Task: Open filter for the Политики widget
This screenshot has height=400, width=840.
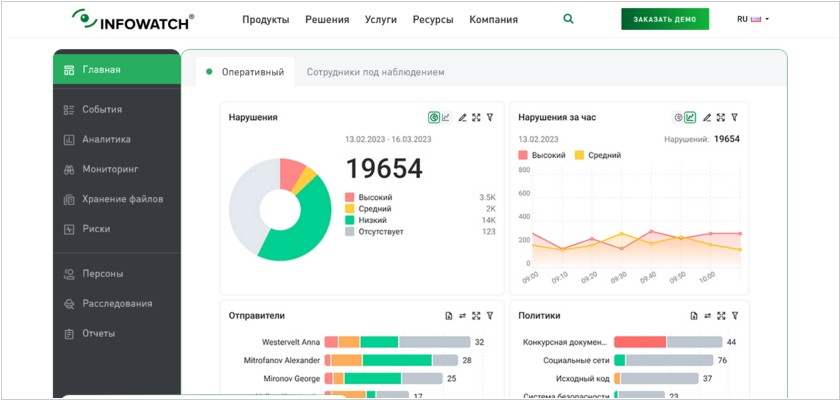Action: [x=734, y=316]
